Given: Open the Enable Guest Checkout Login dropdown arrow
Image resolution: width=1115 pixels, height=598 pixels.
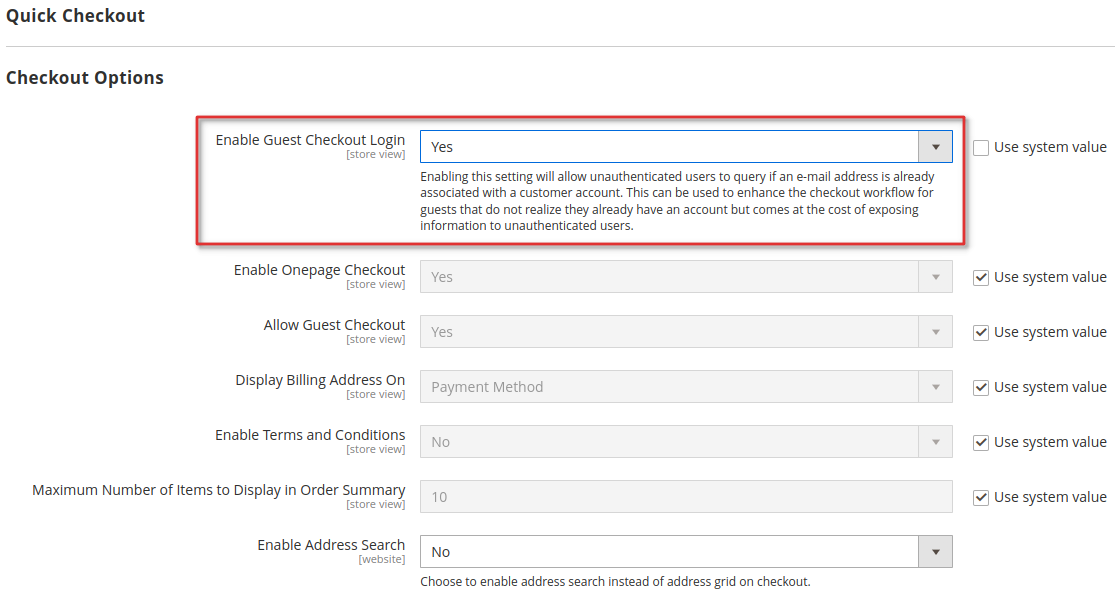Looking at the screenshot, I should (935, 146).
